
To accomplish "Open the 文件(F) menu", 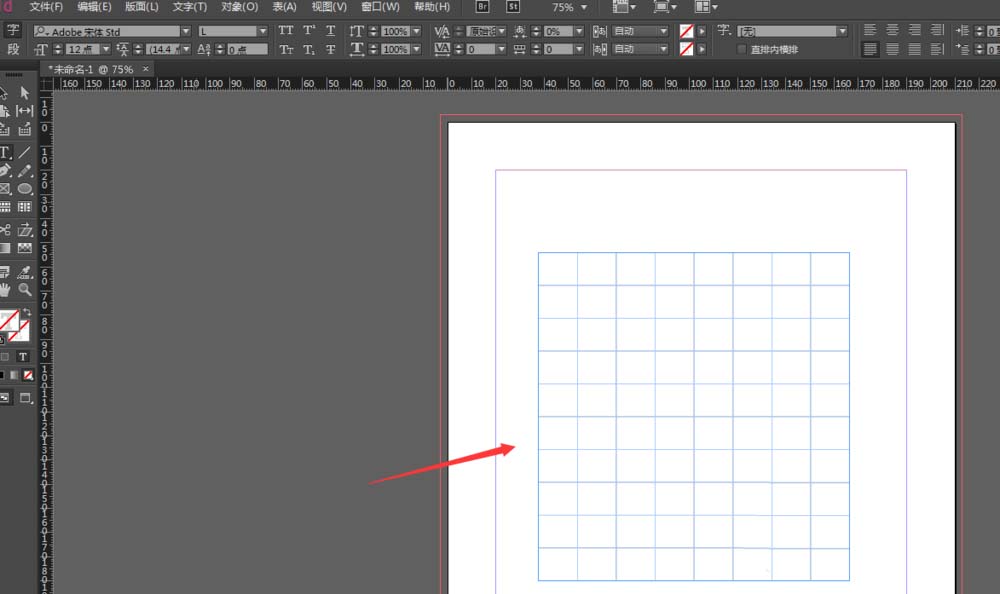I will tap(46, 7).
